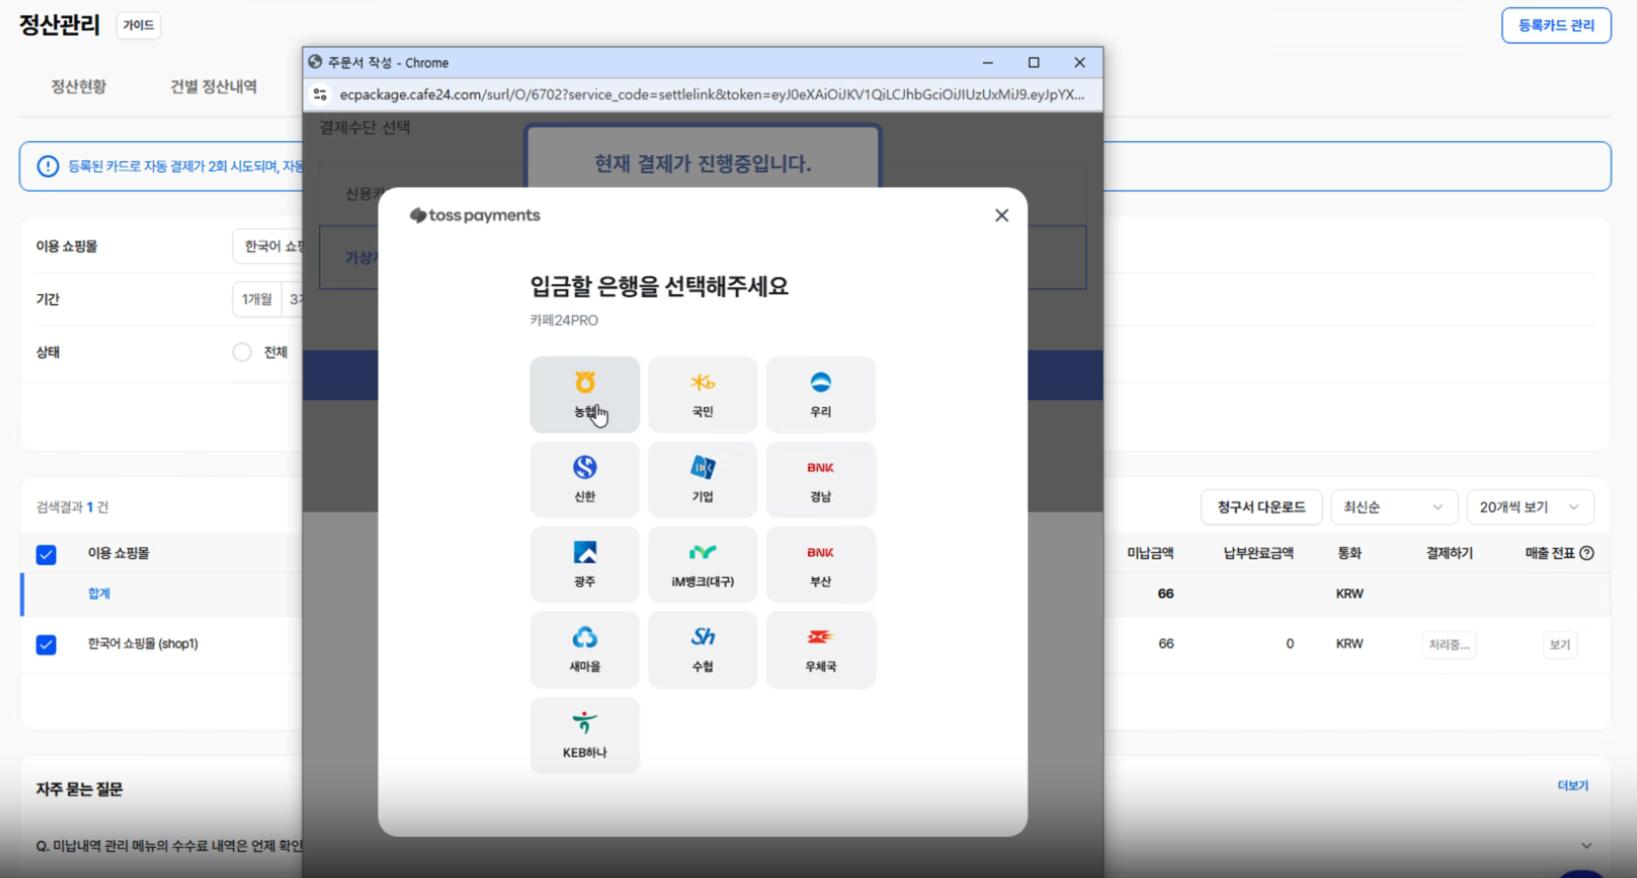Uncheck the 한국어 쇼핑몰 (shop1) row checkbox

[46, 644]
